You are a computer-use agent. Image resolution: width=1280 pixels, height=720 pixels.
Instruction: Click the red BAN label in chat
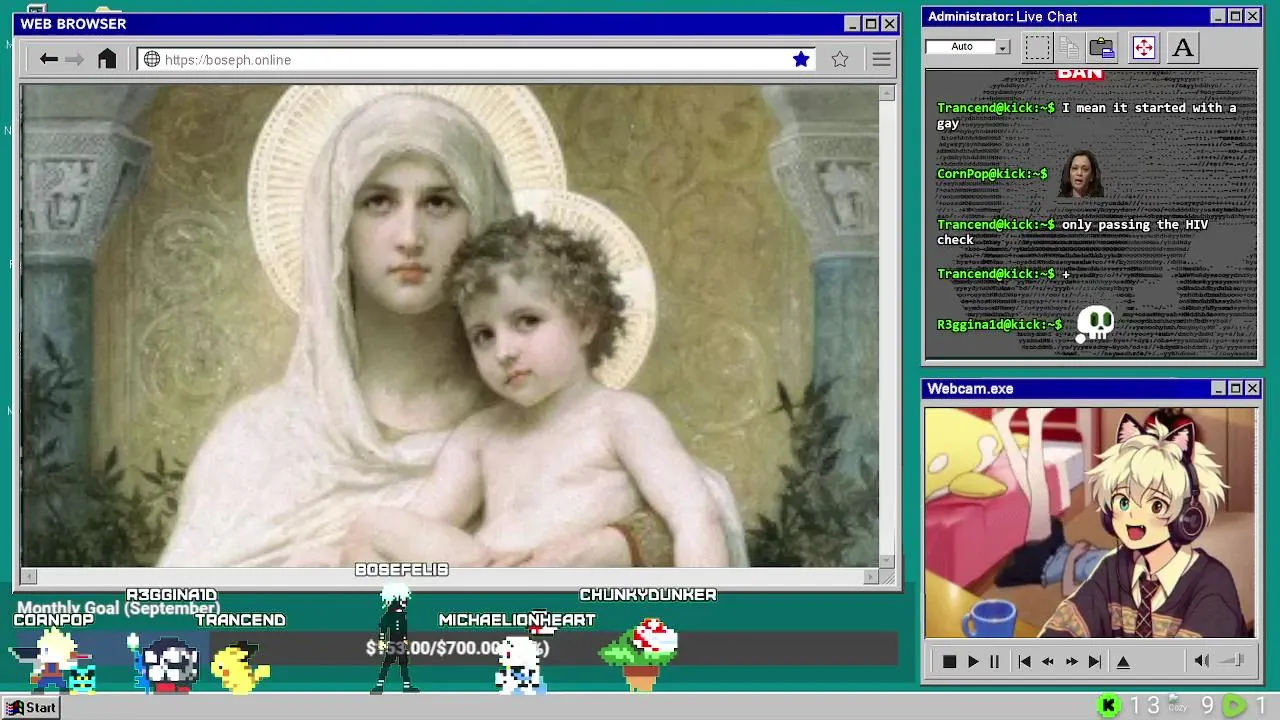[x=1080, y=74]
